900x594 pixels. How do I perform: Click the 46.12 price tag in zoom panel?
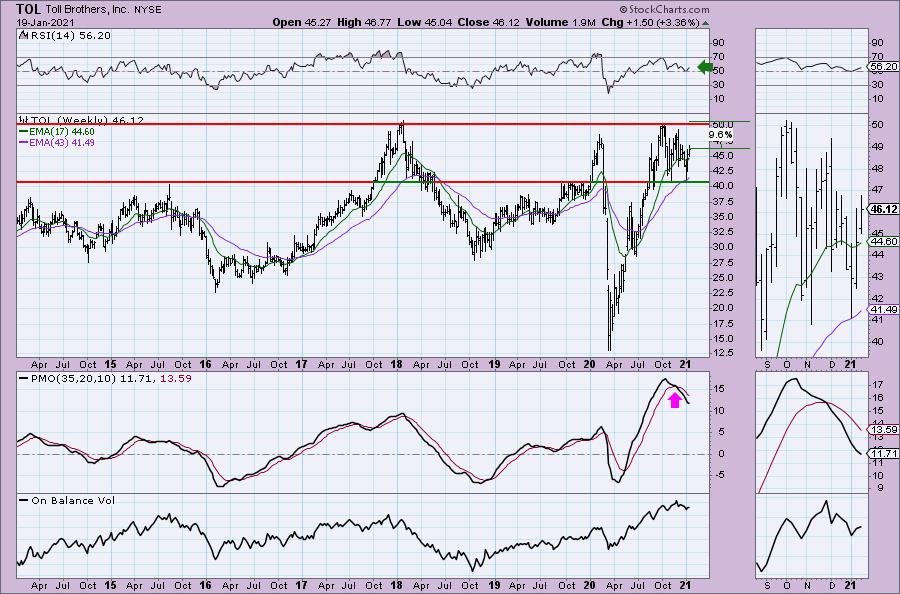[884, 209]
